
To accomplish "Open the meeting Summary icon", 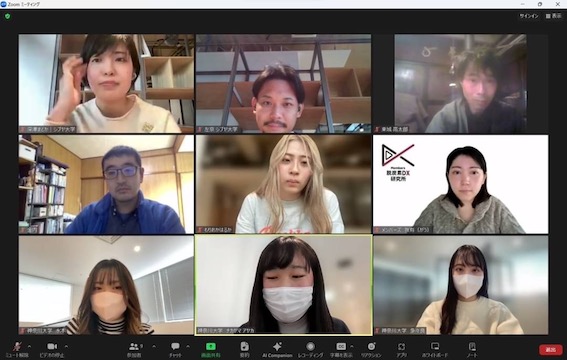I will pyautogui.click(x=245, y=350).
